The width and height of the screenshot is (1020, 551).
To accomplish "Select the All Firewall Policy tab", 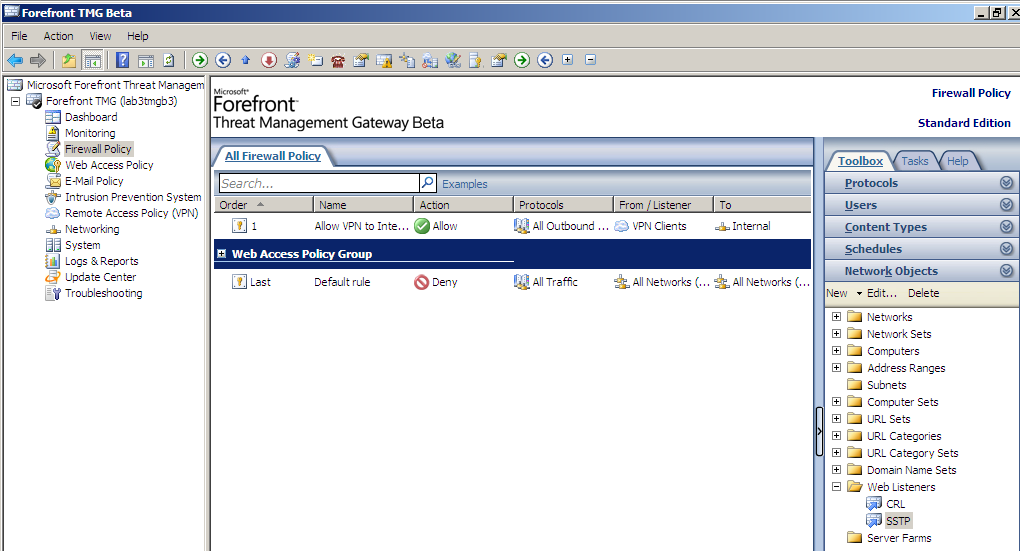I will coord(273,156).
